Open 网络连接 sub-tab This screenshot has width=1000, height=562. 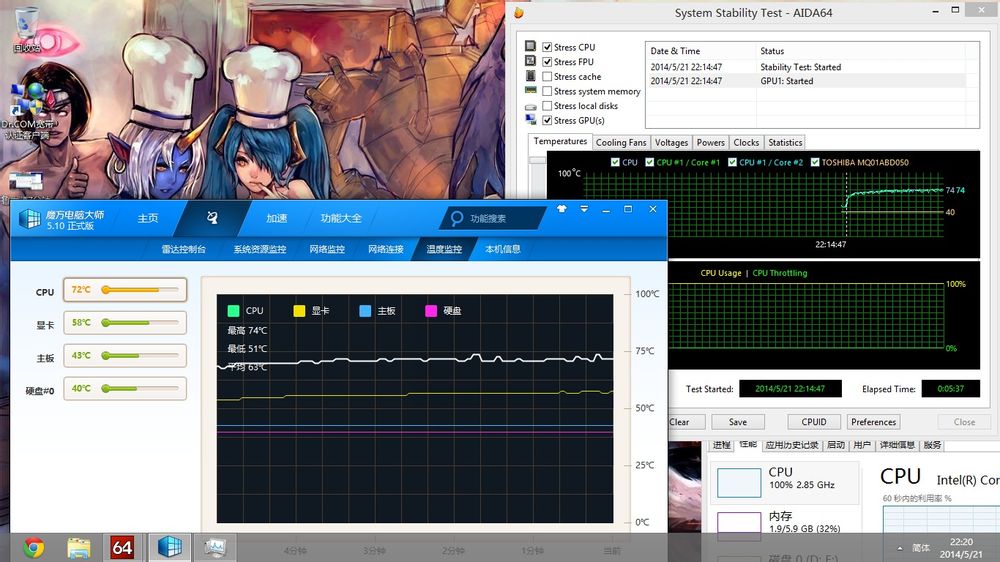(x=386, y=249)
